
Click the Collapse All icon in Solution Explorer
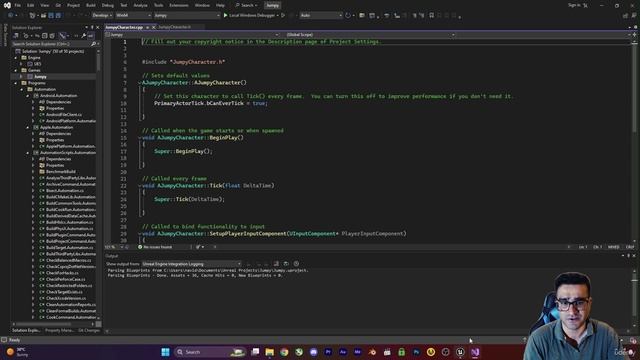(x=45, y=36)
